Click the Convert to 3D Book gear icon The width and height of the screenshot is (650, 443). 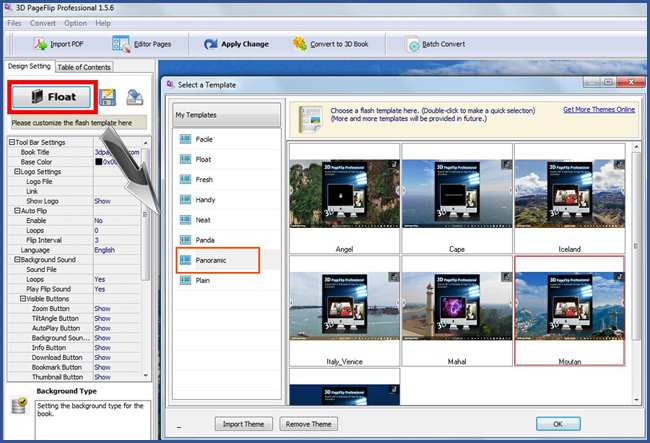299,44
